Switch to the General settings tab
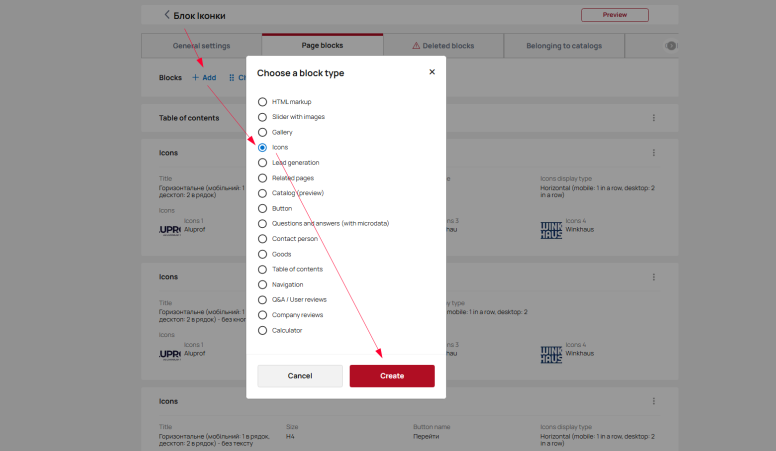This screenshot has height=451, width=776. tap(201, 46)
